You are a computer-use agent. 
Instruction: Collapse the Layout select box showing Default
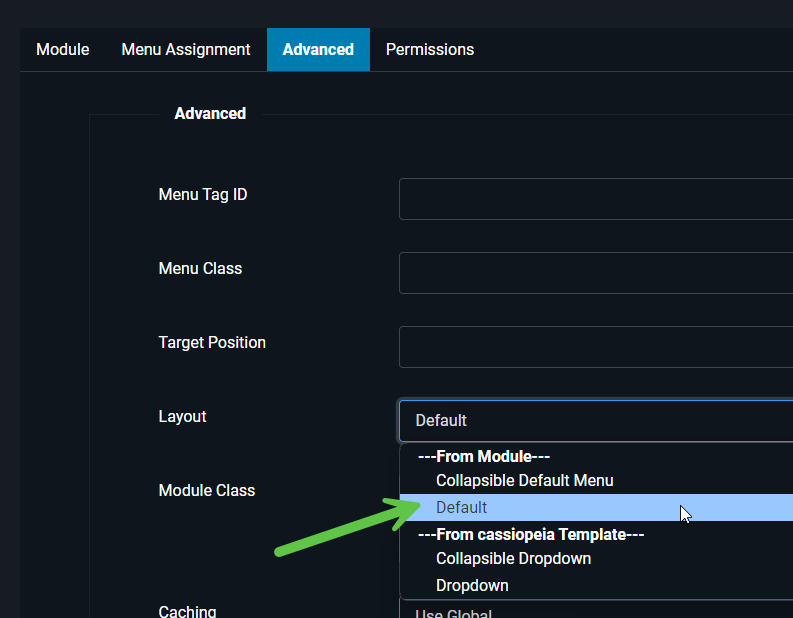[x=595, y=421]
